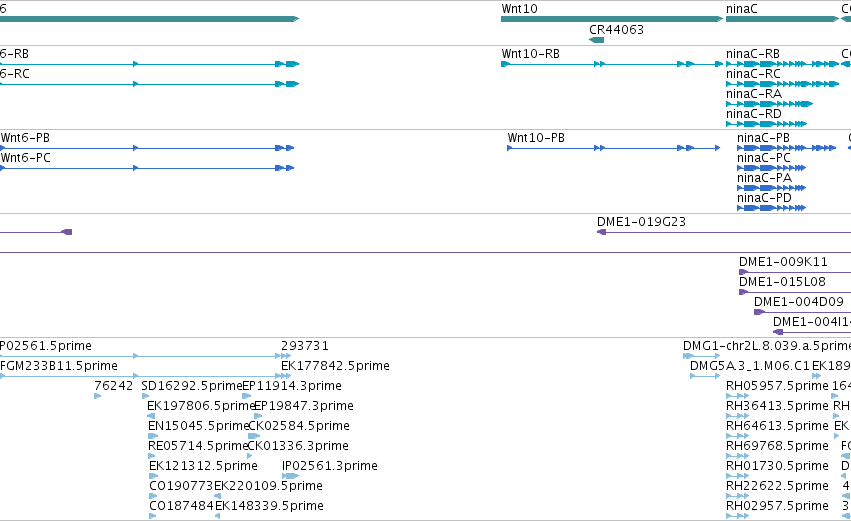This screenshot has height=521, width=851.
Task: Click the RH01730.5prime label
Action: 777,466
